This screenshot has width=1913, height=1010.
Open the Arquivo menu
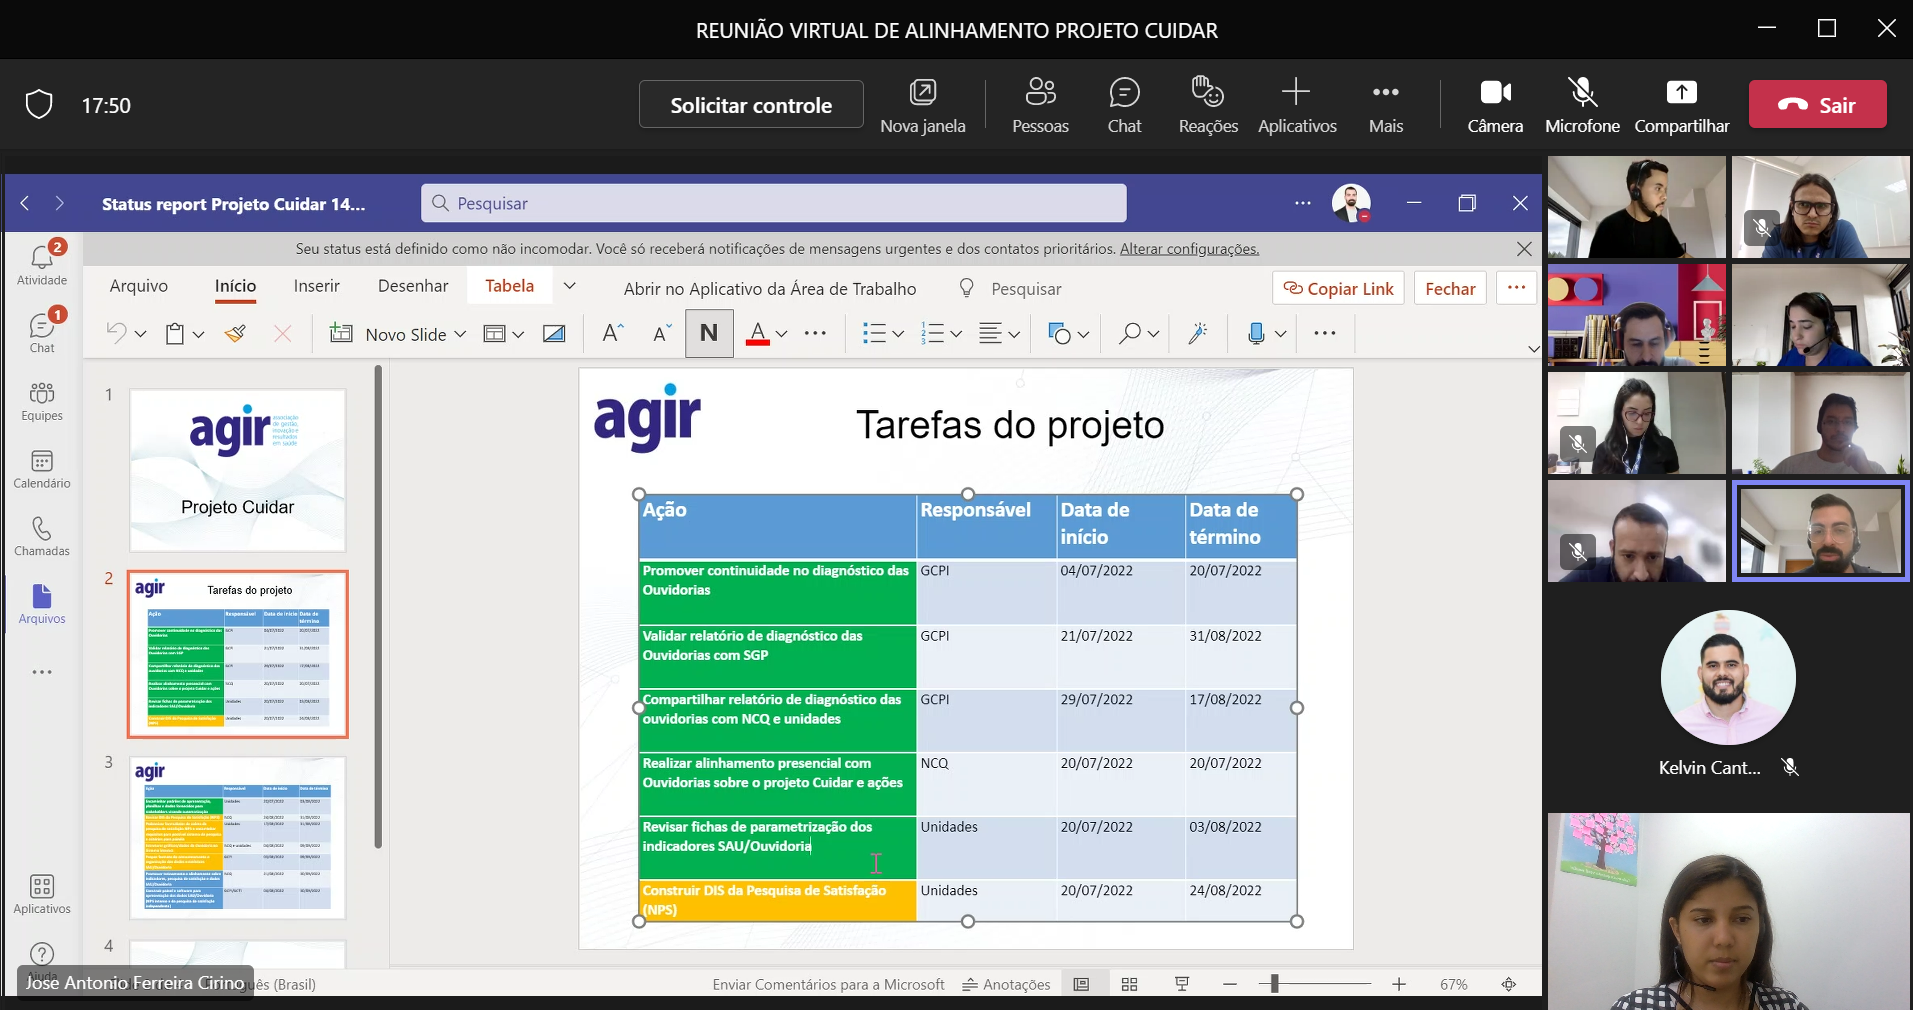(x=139, y=286)
